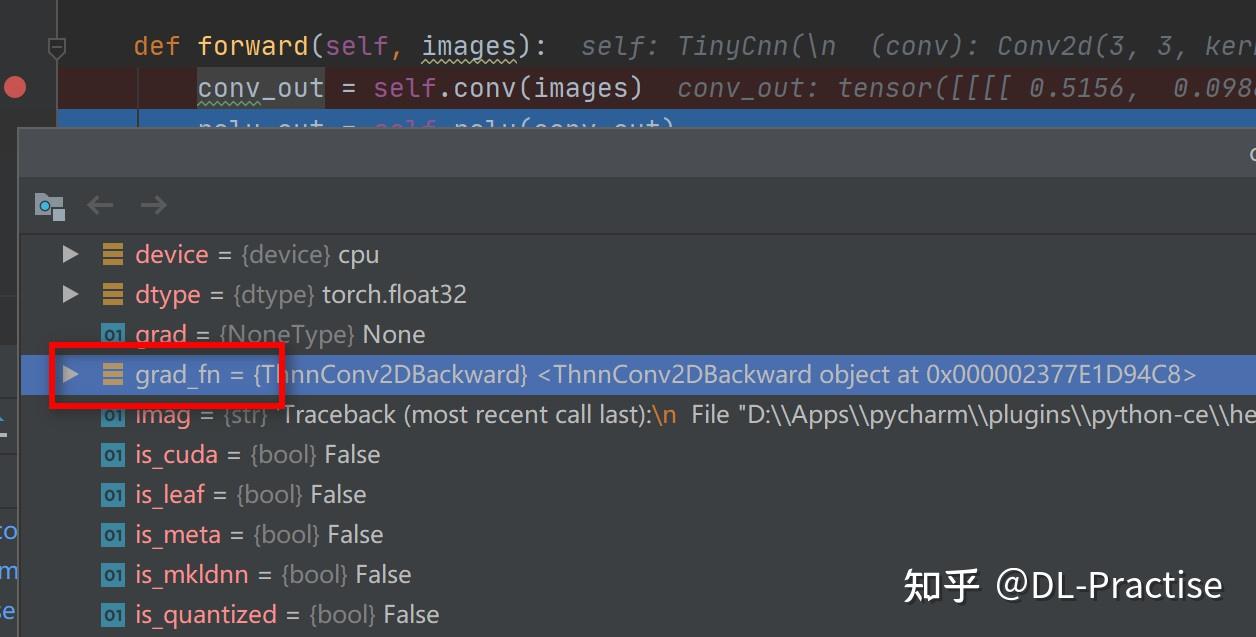Click the object icon beside the device variable
This screenshot has width=1256, height=637.
(111, 254)
